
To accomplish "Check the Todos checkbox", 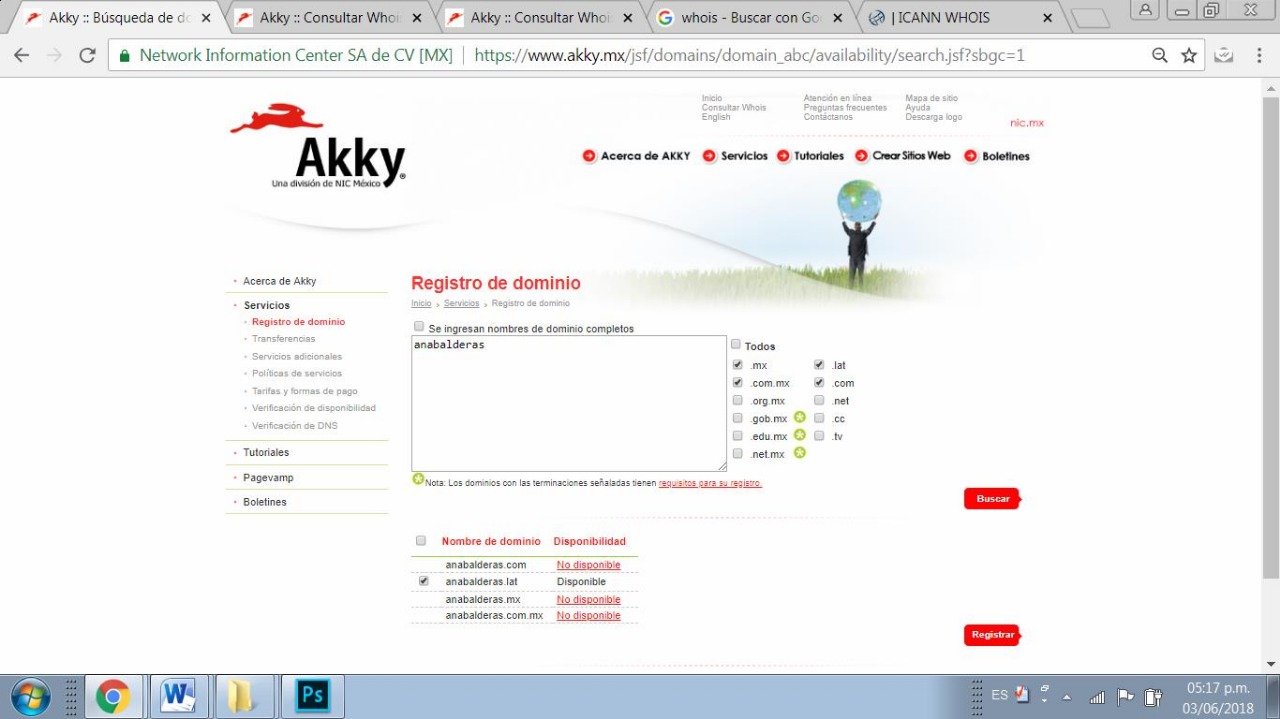I will (x=736, y=345).
